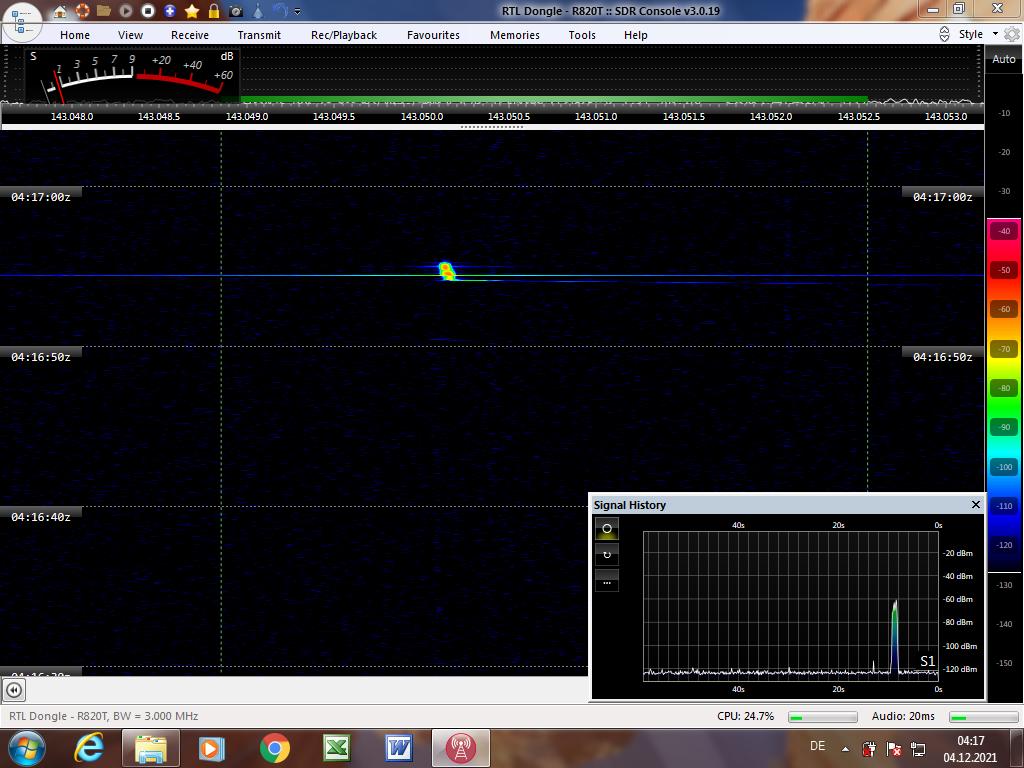Show hidden system tray icons
This screenshot has height=768, width=1024.
(x=846, y=749)
